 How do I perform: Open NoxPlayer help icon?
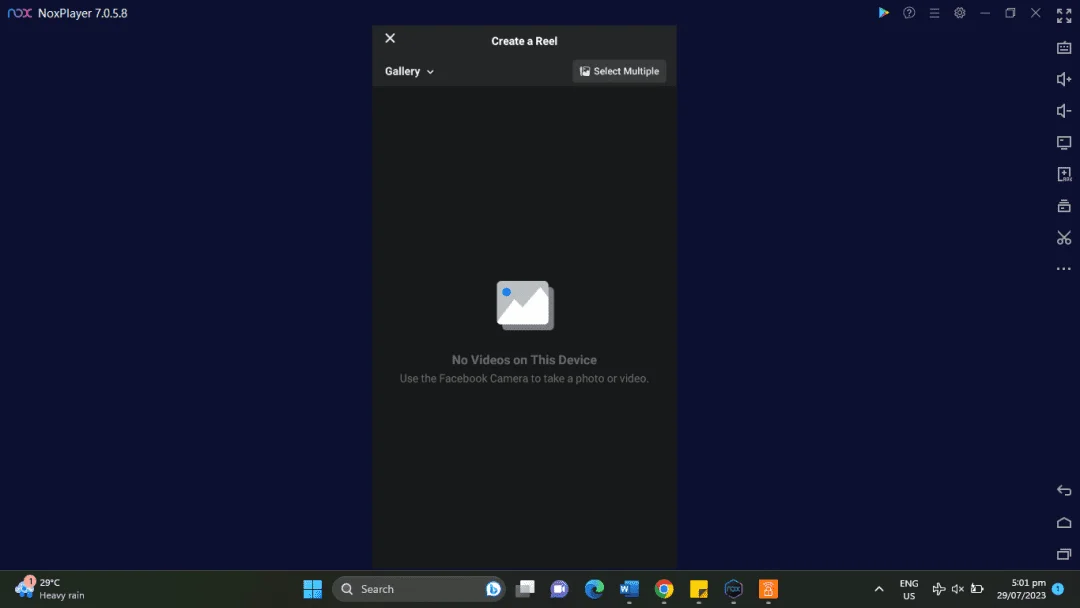[909, 12]
